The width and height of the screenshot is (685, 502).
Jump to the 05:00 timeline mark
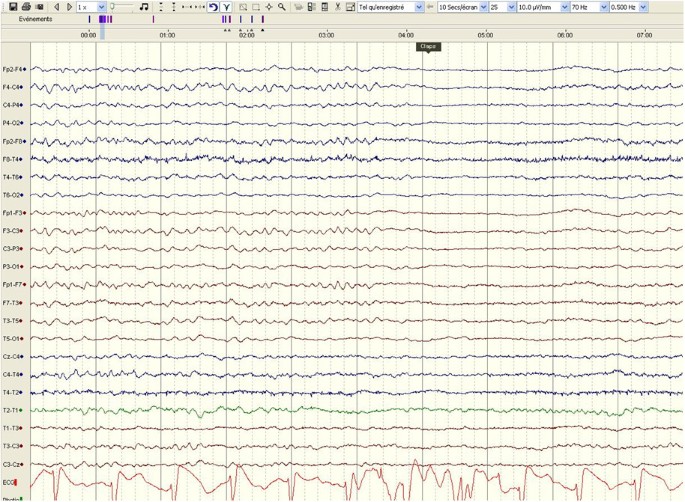coord(485,35)
